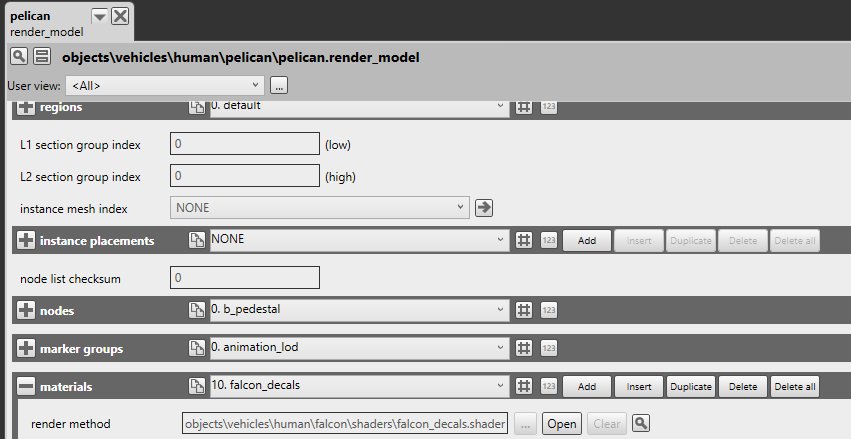Click Duplicate button in materials row
The image size is (851, 439).
(689, 386)
